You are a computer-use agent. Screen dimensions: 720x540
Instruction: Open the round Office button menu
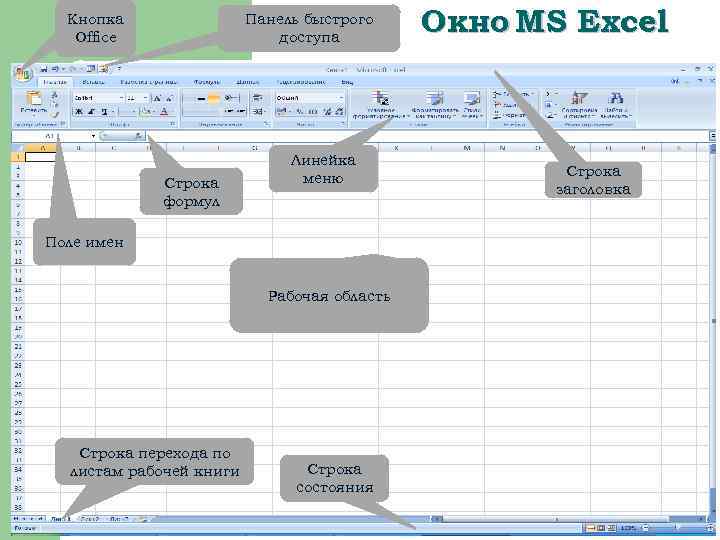click(x=22, y=73)
